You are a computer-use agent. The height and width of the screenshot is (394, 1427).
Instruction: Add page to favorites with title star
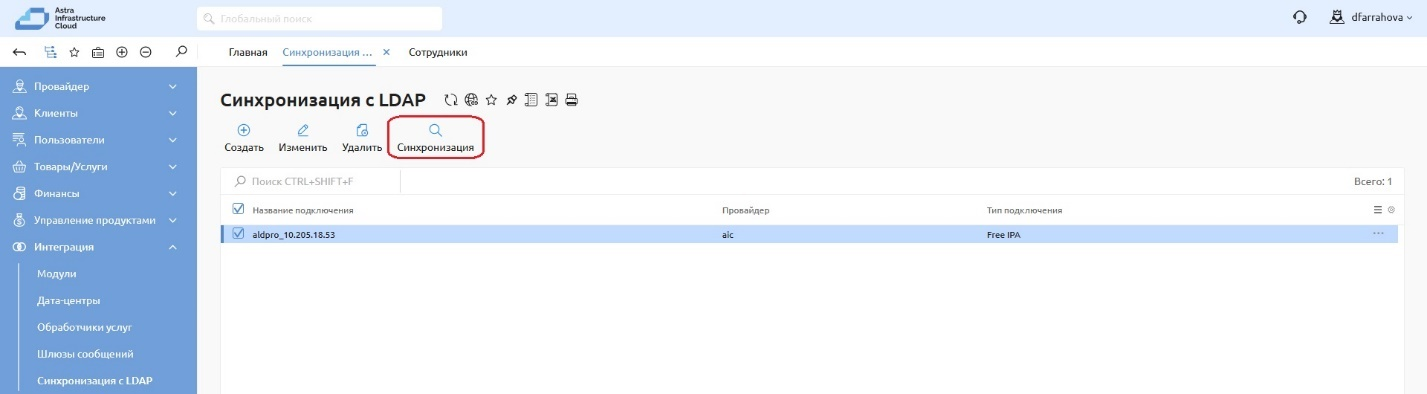pos(491,100)
